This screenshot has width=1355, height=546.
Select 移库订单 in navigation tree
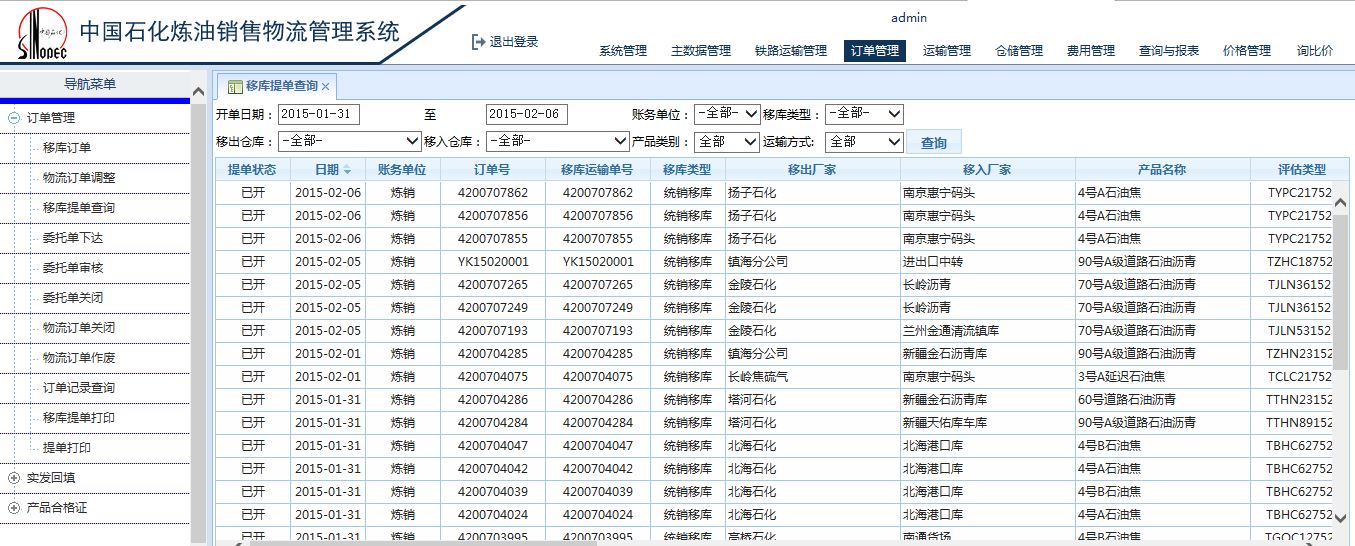(x=67, y=148)
